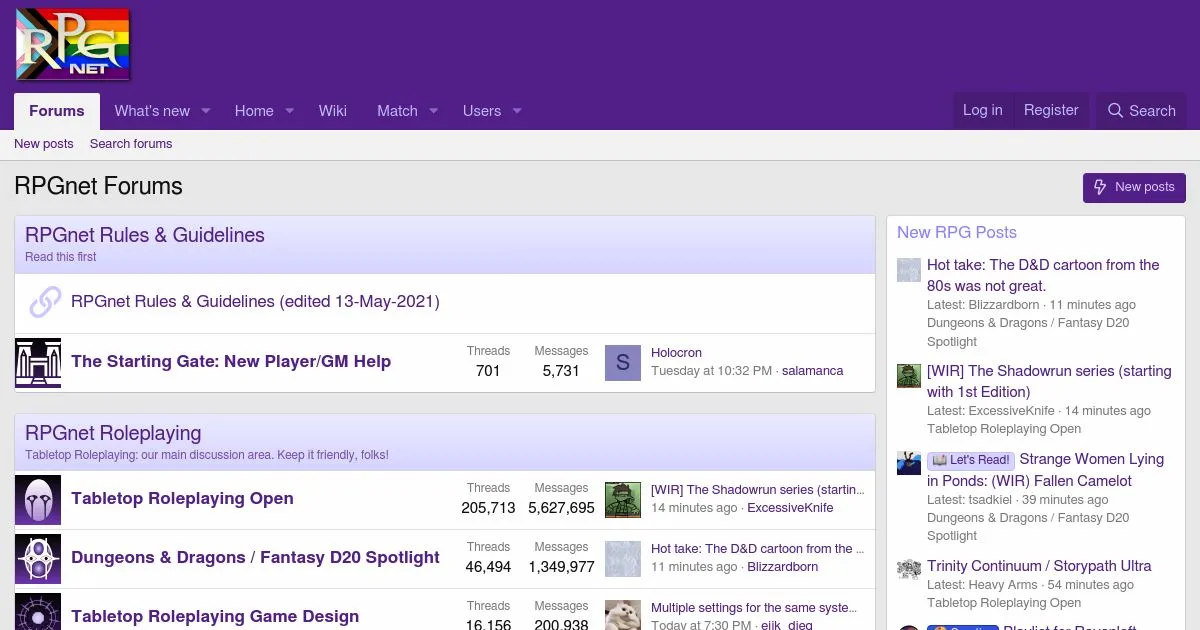This screenshot has height=630, width=1200.
Task: Open salamanca's 'S' avatar in Starting Gate row
Action: tap(622, 362)
